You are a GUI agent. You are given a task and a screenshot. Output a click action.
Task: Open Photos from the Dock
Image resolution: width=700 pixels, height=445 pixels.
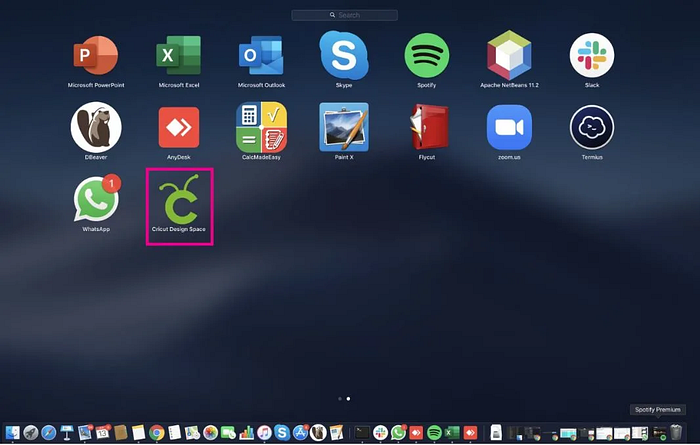pos(210,433)
